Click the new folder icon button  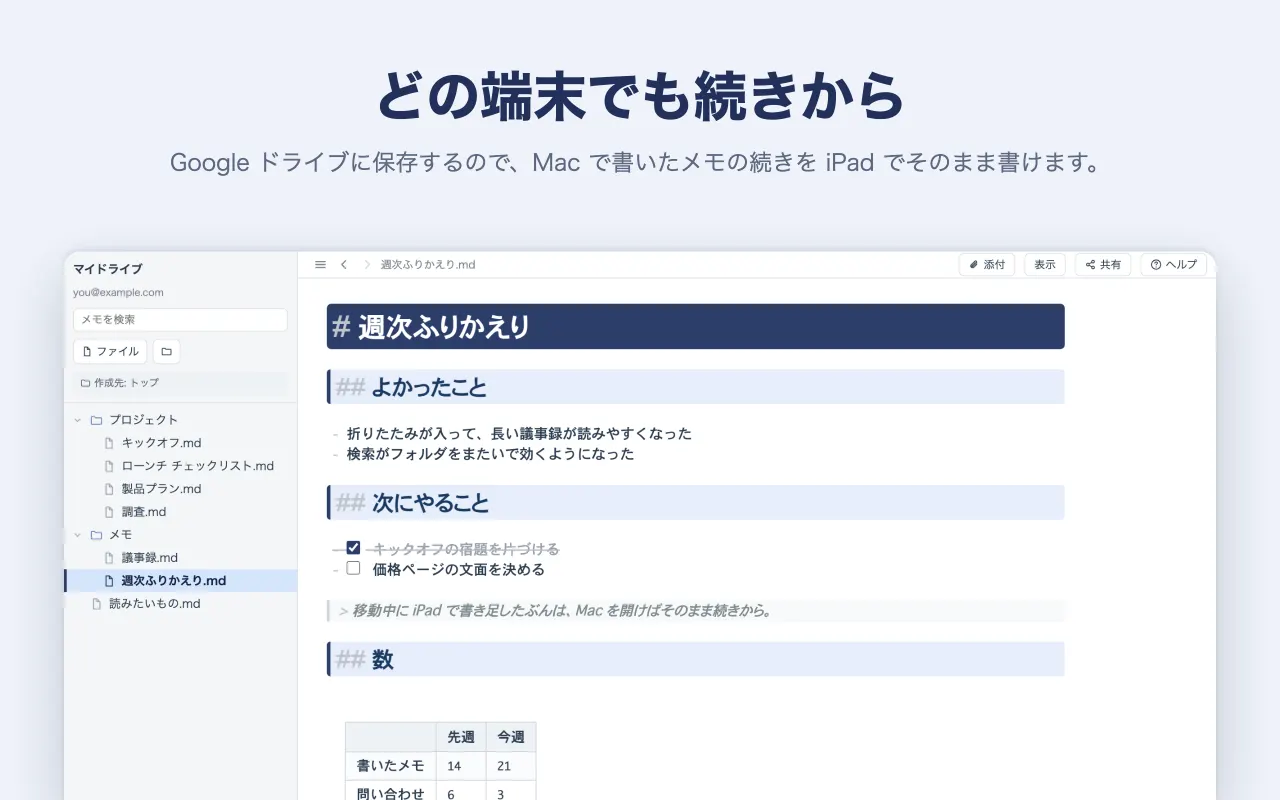[166, 351]
